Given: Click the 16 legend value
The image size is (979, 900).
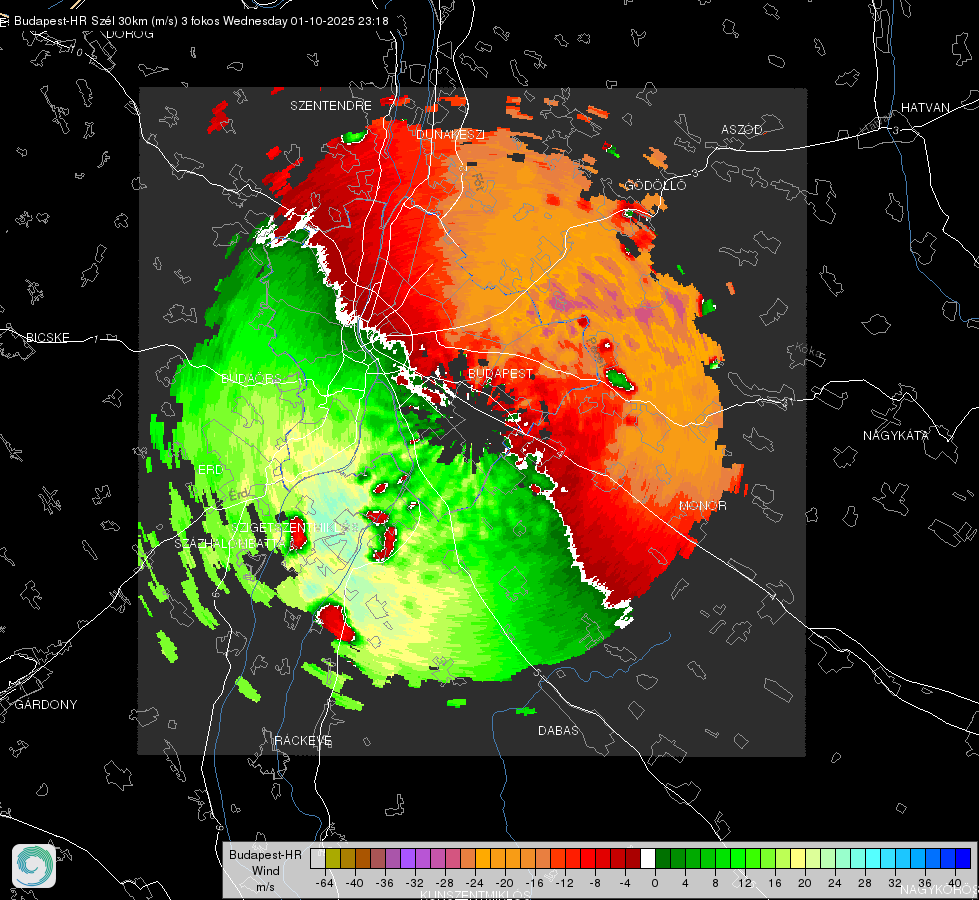Looking at the screenshot, I should [x=775, y=883].
